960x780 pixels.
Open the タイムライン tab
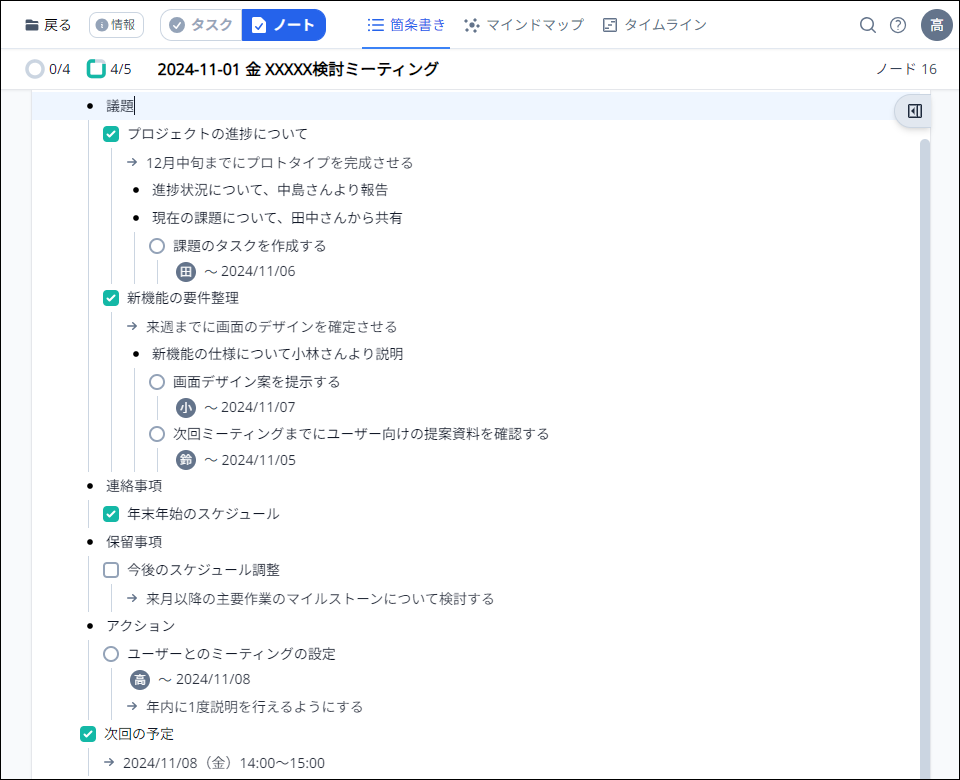pos(654,25)
